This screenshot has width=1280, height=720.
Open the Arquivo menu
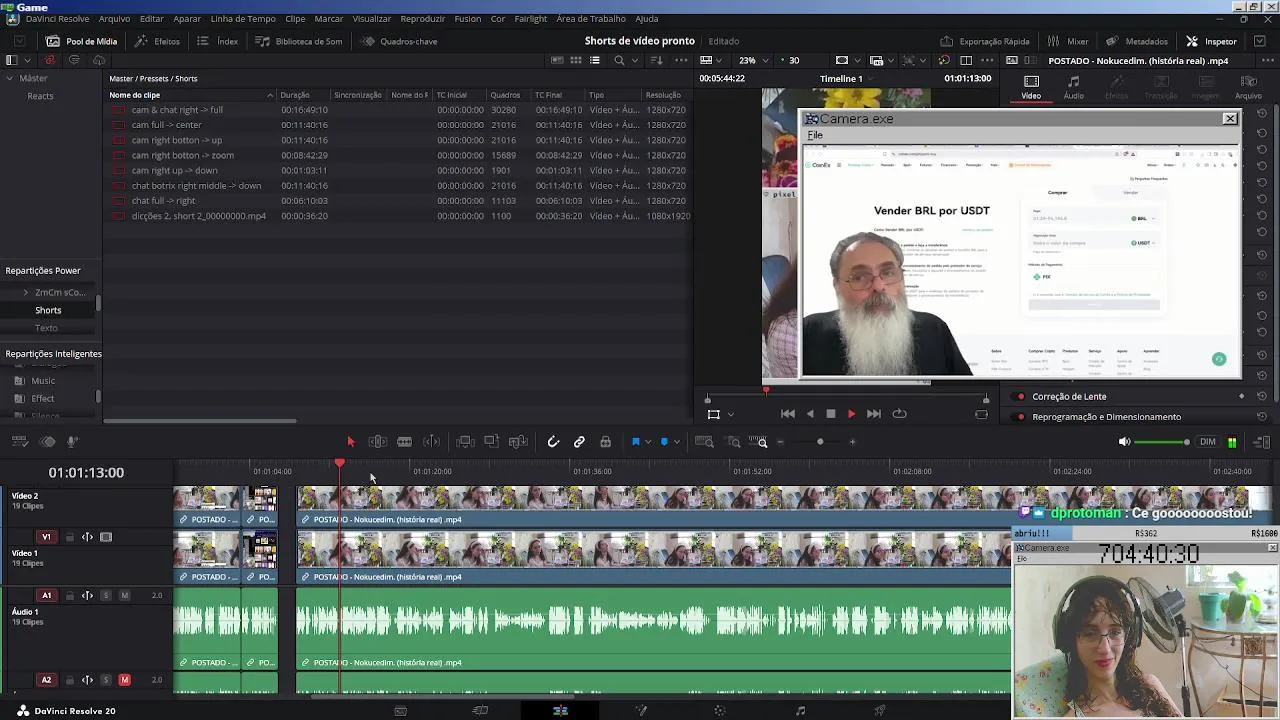pyautogui.click(x=114, y=19)
